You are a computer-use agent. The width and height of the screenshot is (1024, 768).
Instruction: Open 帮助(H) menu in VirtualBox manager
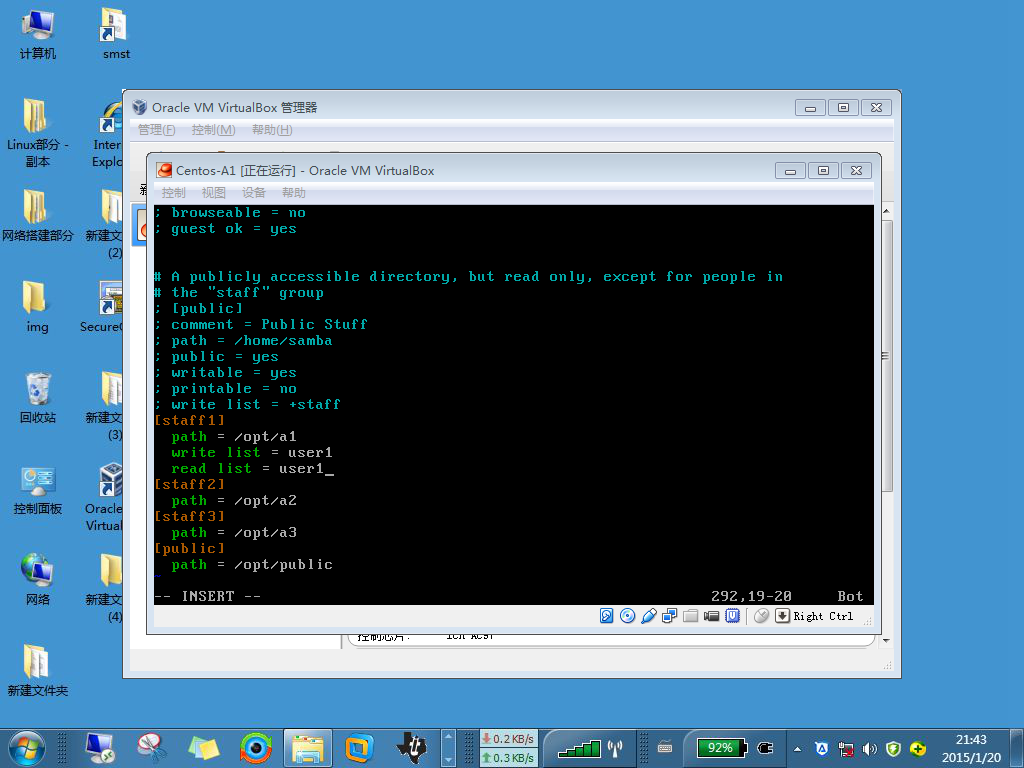click(x=272, y=130)
